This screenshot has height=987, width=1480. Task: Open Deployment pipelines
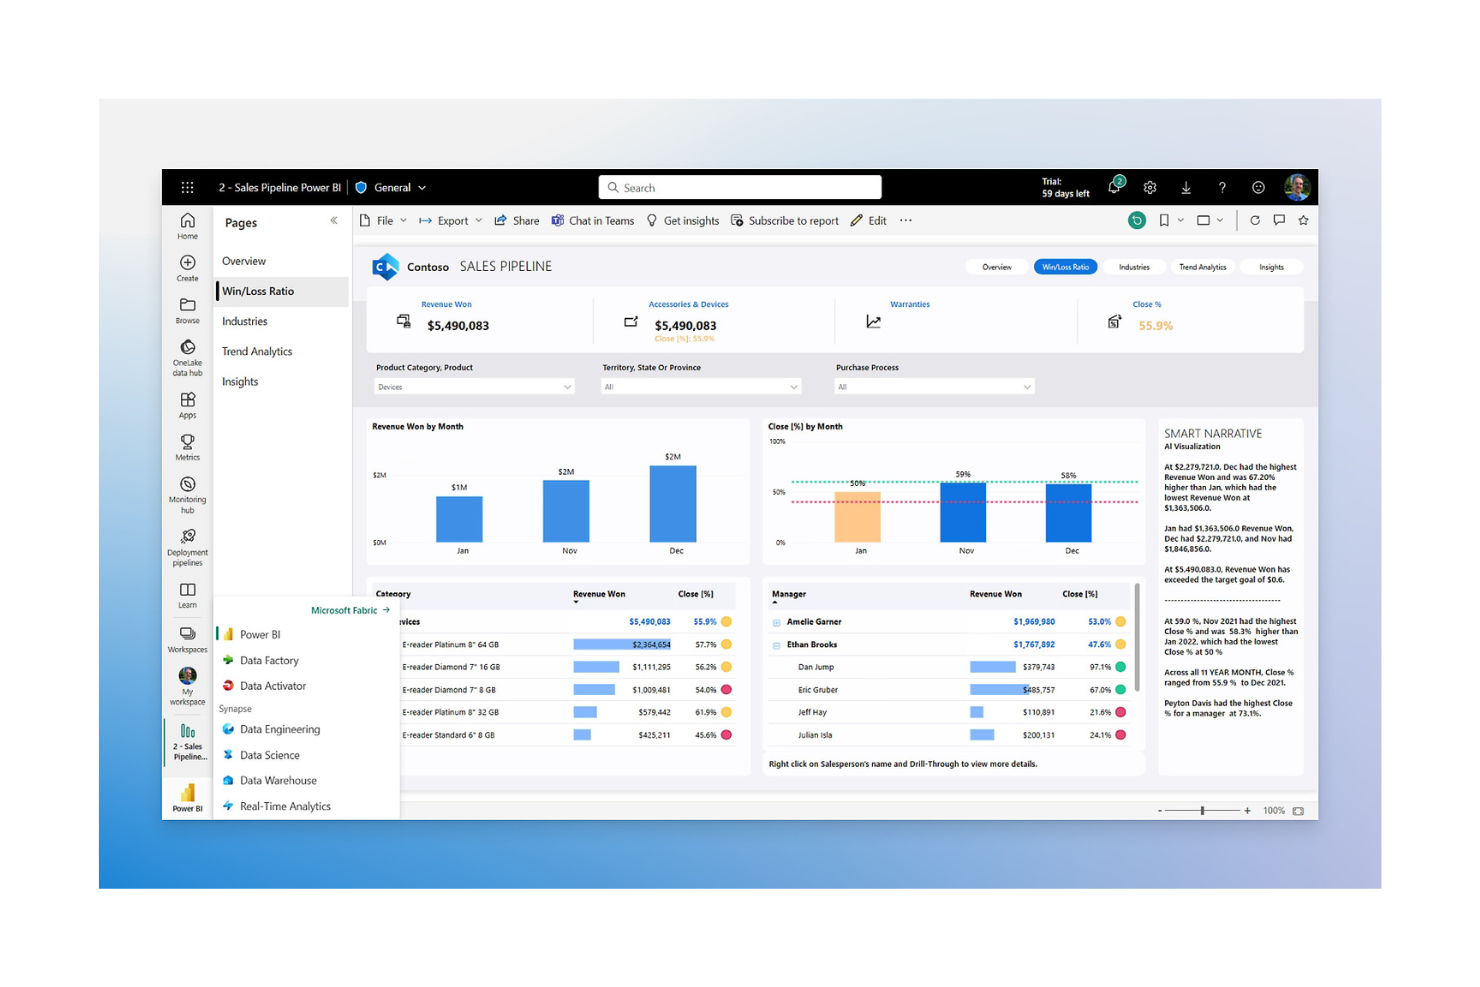pos(187,545)
